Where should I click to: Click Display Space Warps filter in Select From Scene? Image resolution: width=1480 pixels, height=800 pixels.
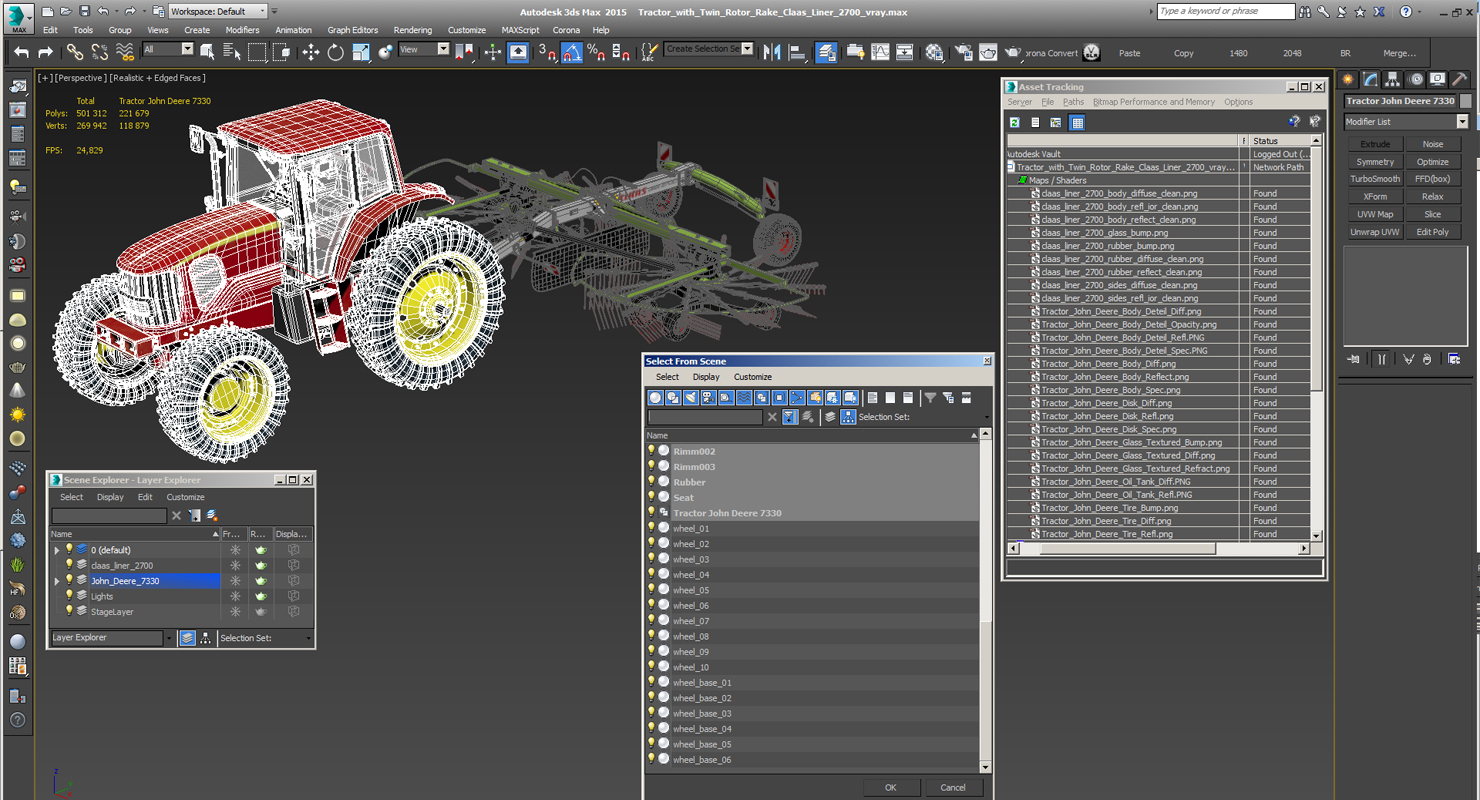point(744,398)
